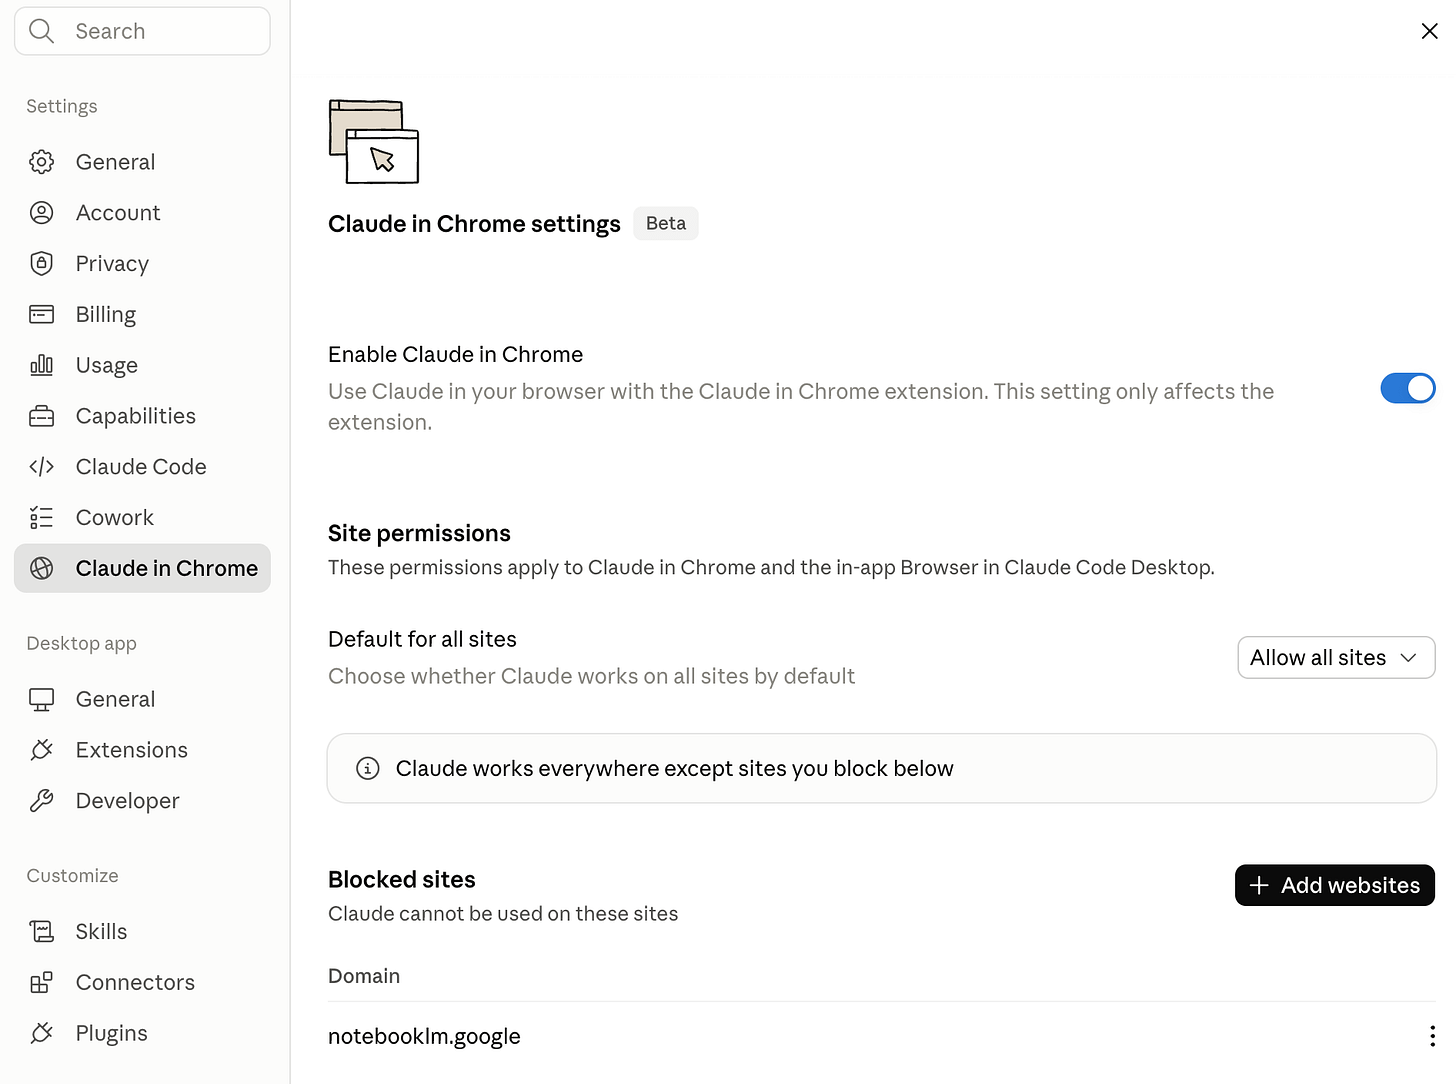Viewport: 1456px width, 1084px height.
Task: Click the Developer wrench icon
Action: click(41, 800)
